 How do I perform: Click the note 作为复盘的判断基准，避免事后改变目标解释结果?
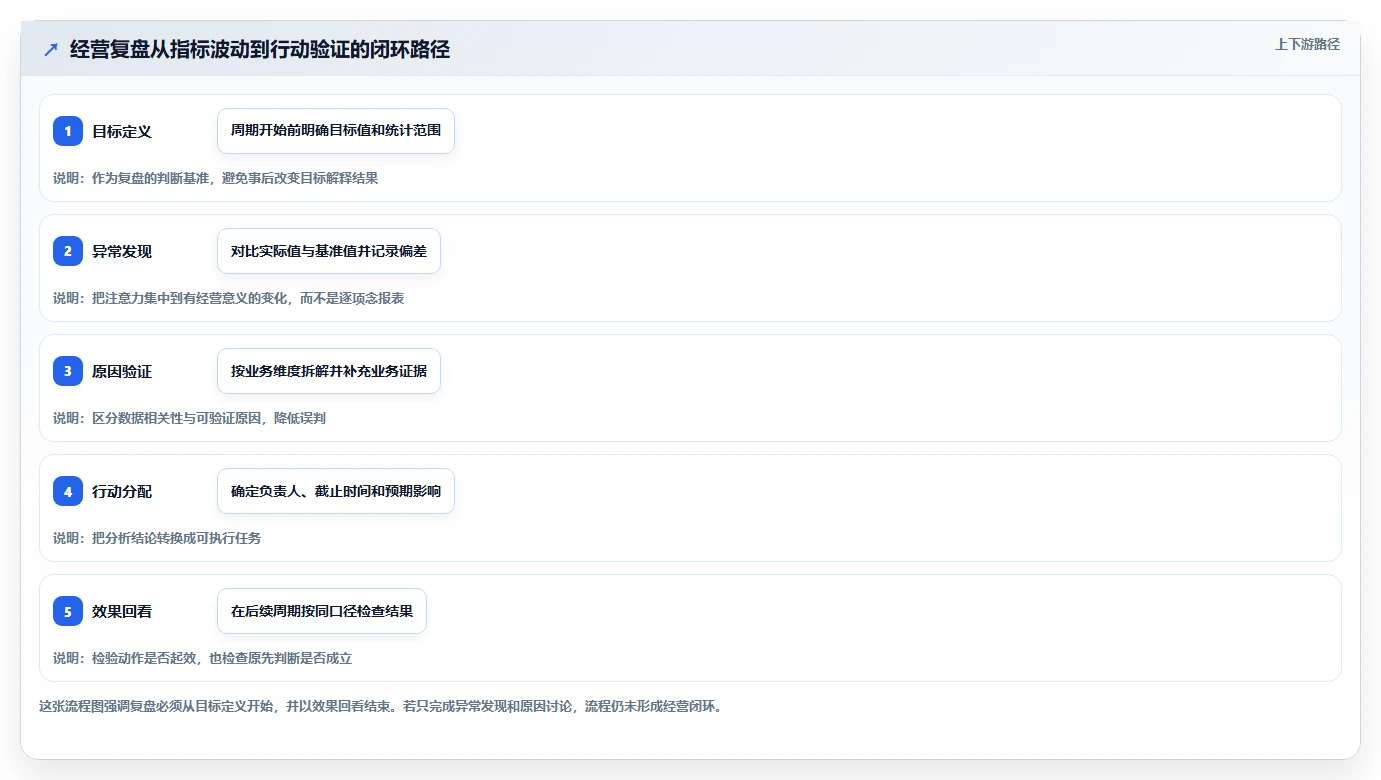tap(216, 178)
